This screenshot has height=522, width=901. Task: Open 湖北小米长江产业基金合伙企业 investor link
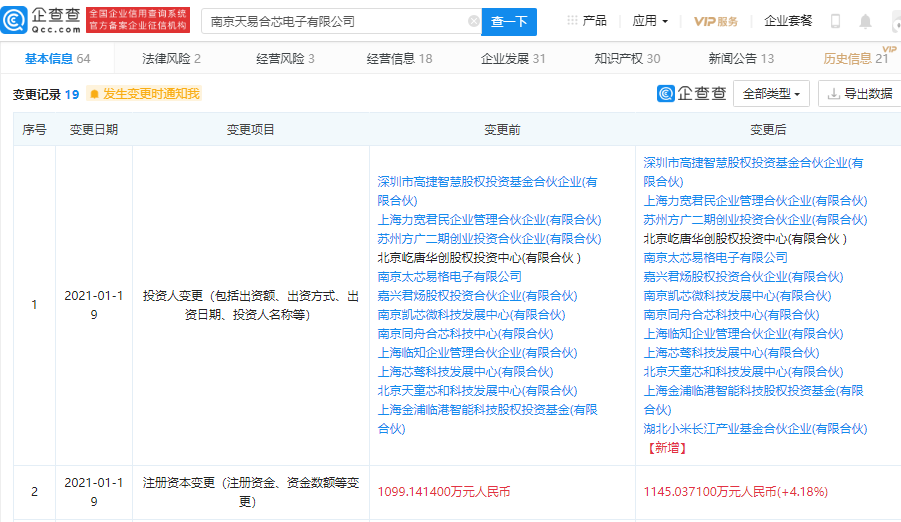click(x=754, y=428)
